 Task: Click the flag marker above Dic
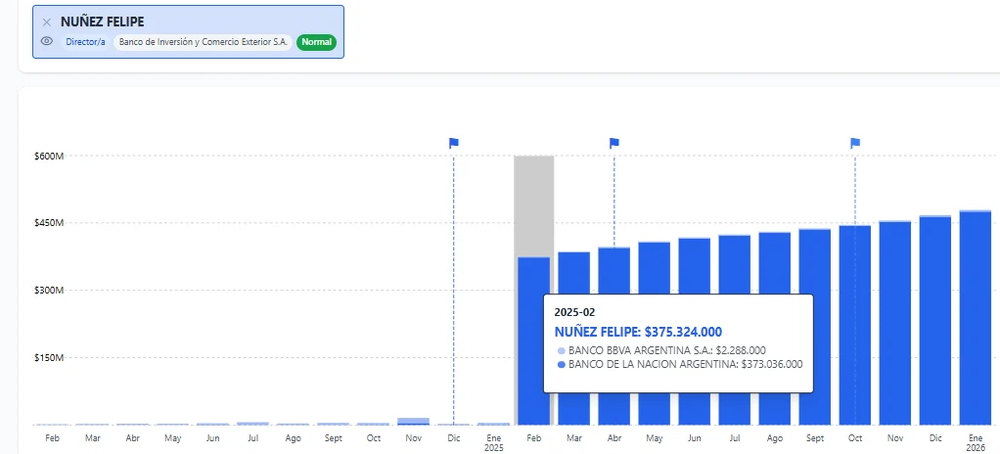(x=453, y=143)
